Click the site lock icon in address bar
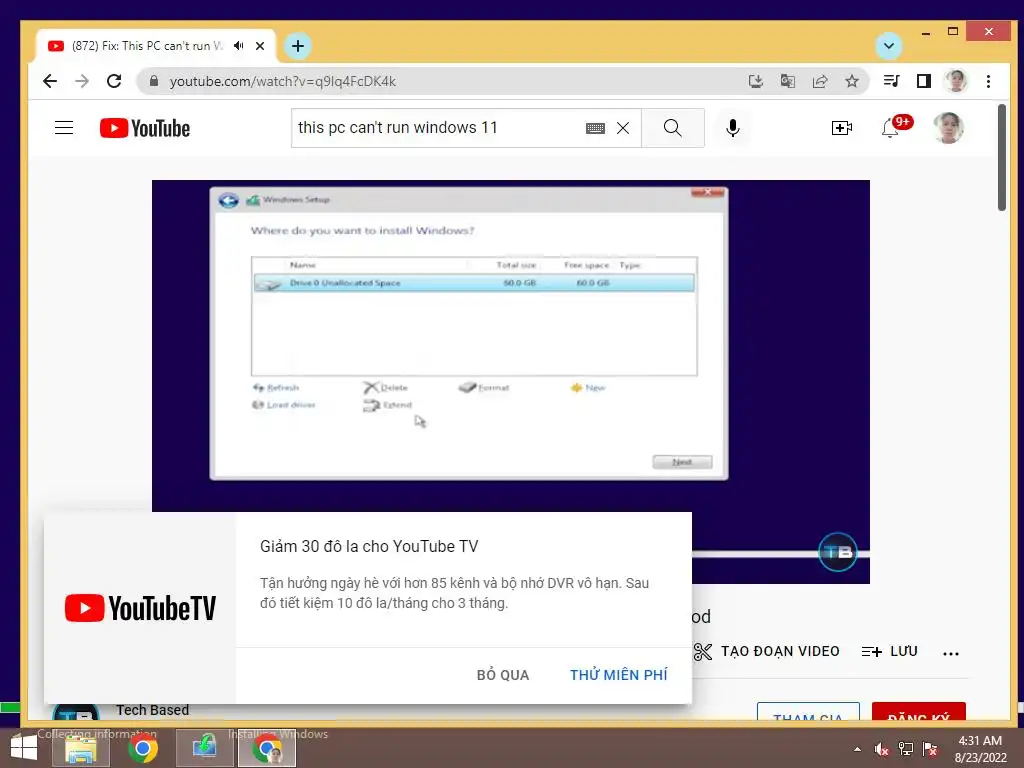1024x768 pixels. 154,81
